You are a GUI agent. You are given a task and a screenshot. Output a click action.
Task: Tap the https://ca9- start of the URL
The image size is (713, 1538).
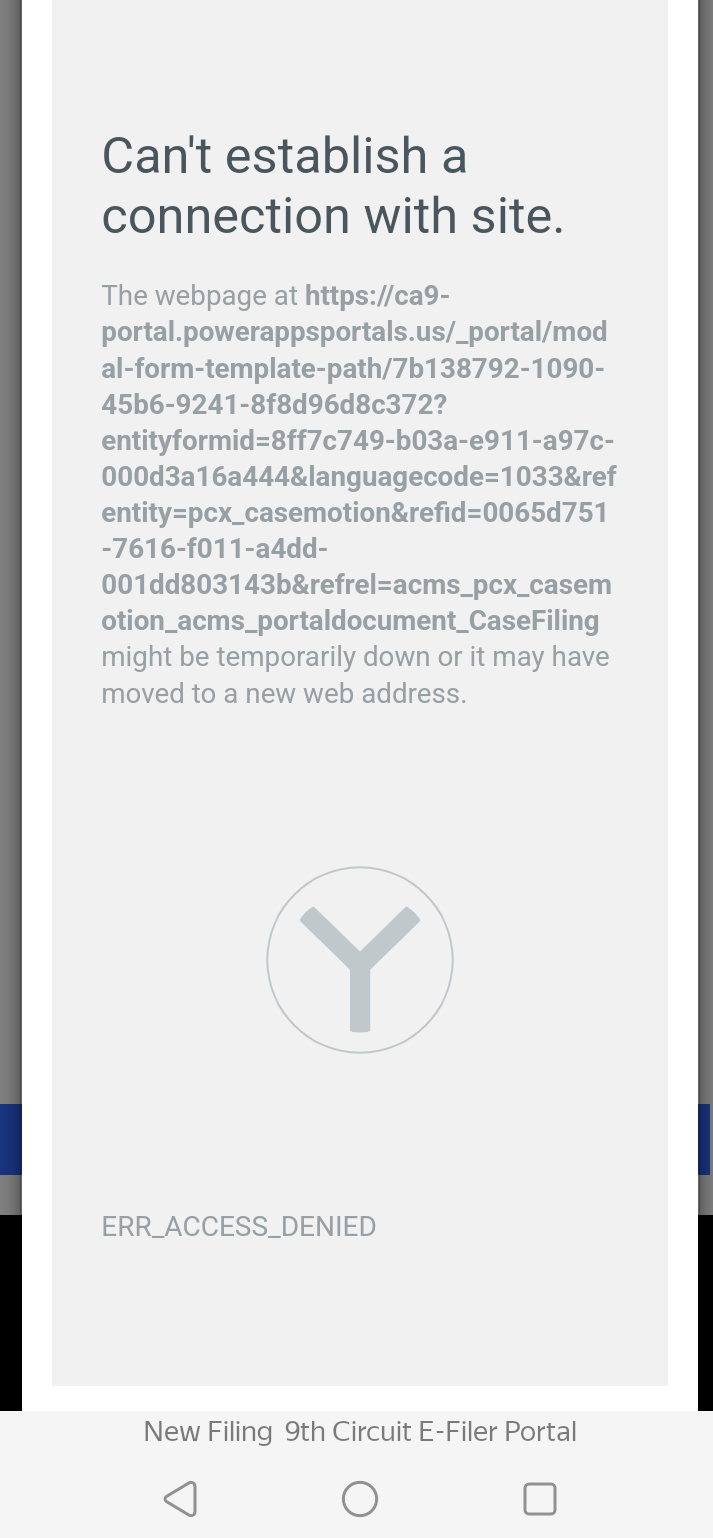tap(378, 296)
